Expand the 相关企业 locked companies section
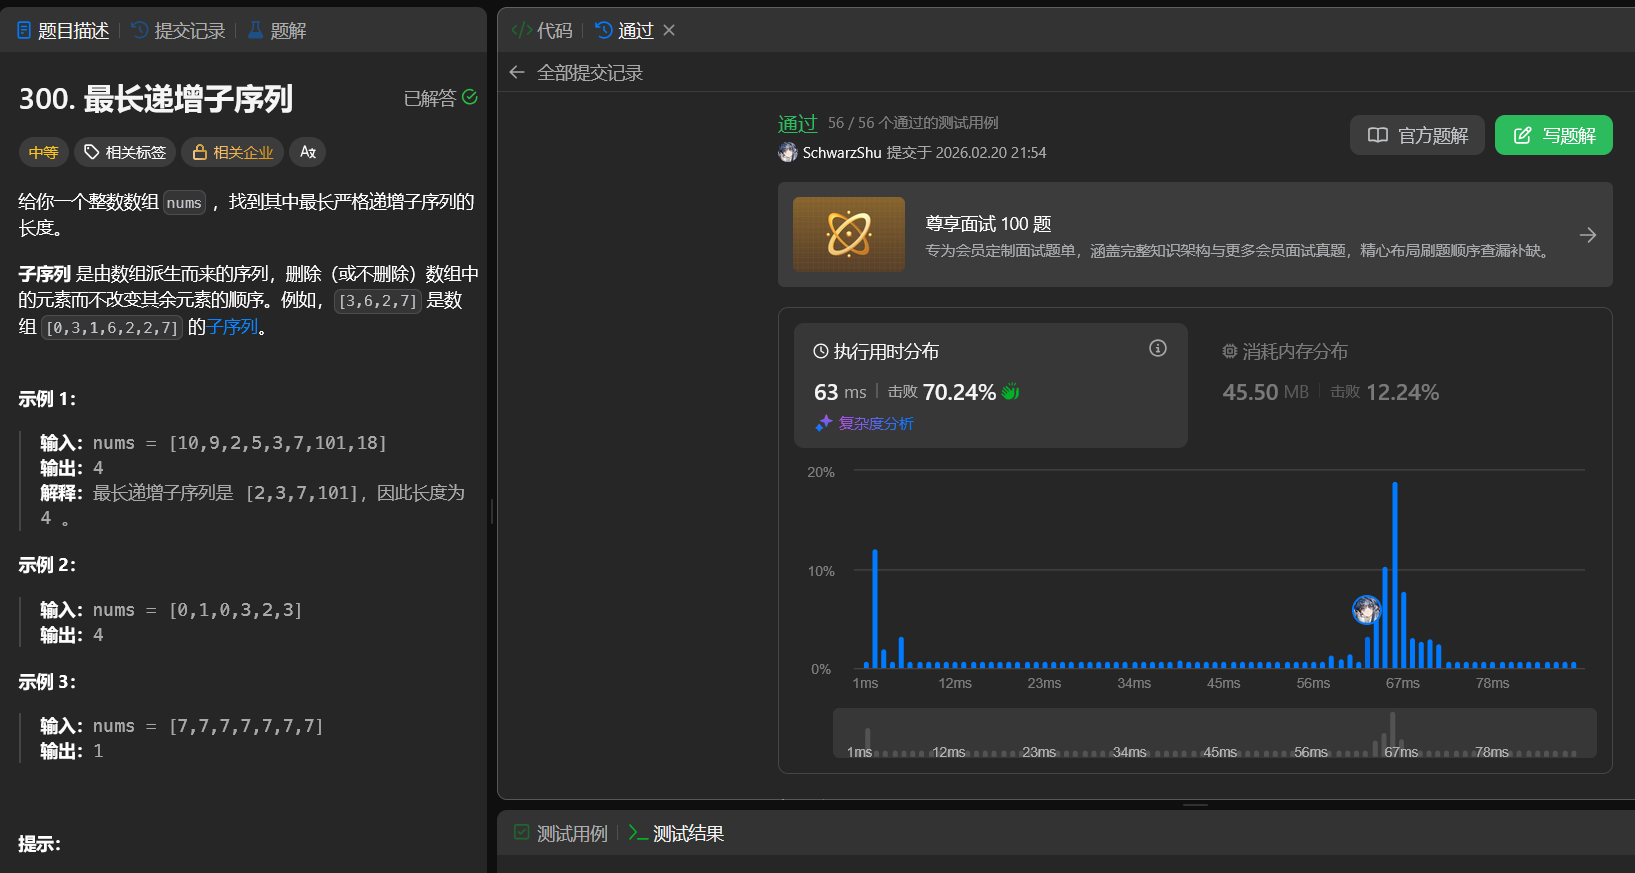The height and width of the screenshot is (873, 1635). pyautogui.click(x=232, y=152)
